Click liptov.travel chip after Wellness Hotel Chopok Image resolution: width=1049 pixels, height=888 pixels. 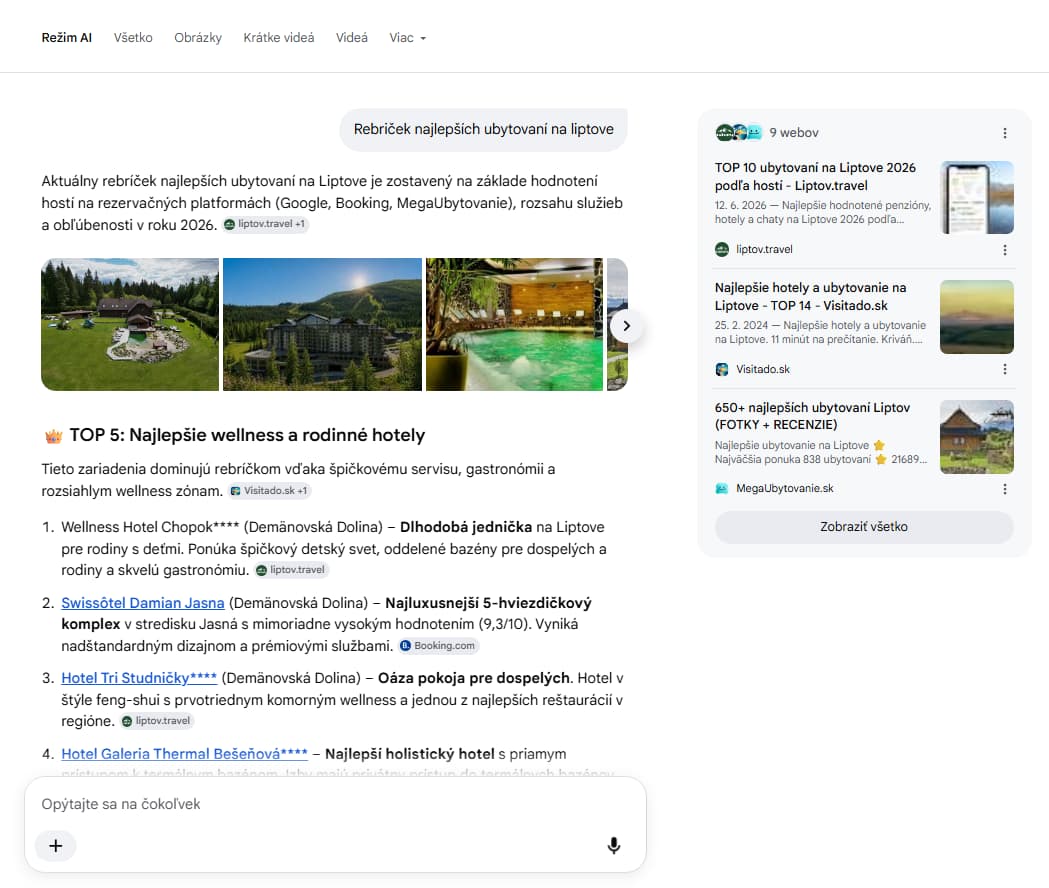(x=291, y=570)
